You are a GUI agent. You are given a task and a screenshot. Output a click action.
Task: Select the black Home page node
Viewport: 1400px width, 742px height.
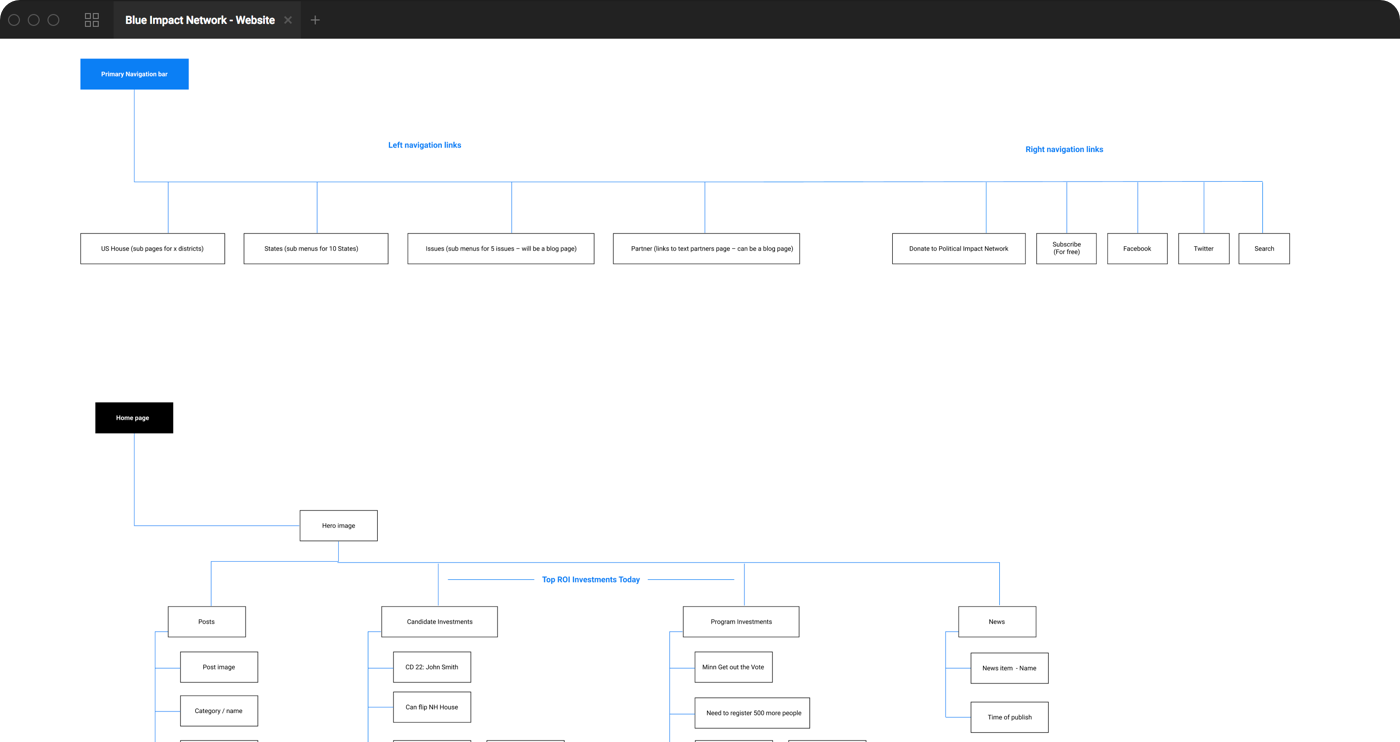(x=134, y=418)
